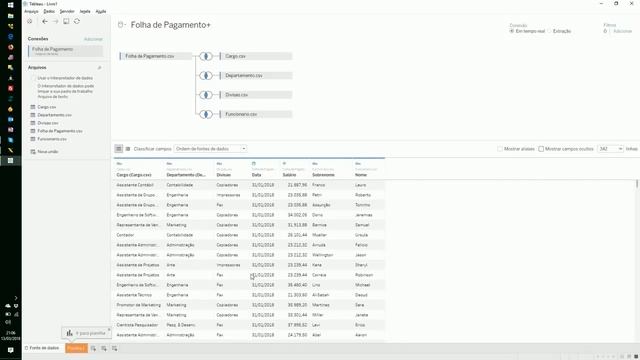The image size is (640, 360).
Task: Go forward with the right arrow toolbar icon
Action: [55, 21]
